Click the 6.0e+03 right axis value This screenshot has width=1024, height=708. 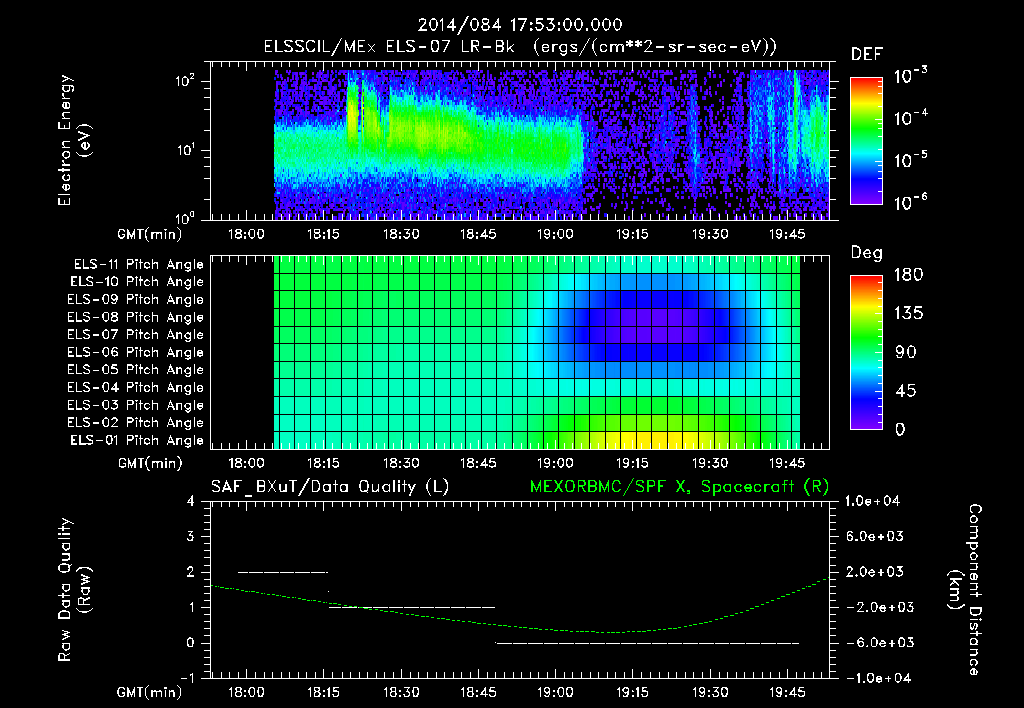pos(874,537)
